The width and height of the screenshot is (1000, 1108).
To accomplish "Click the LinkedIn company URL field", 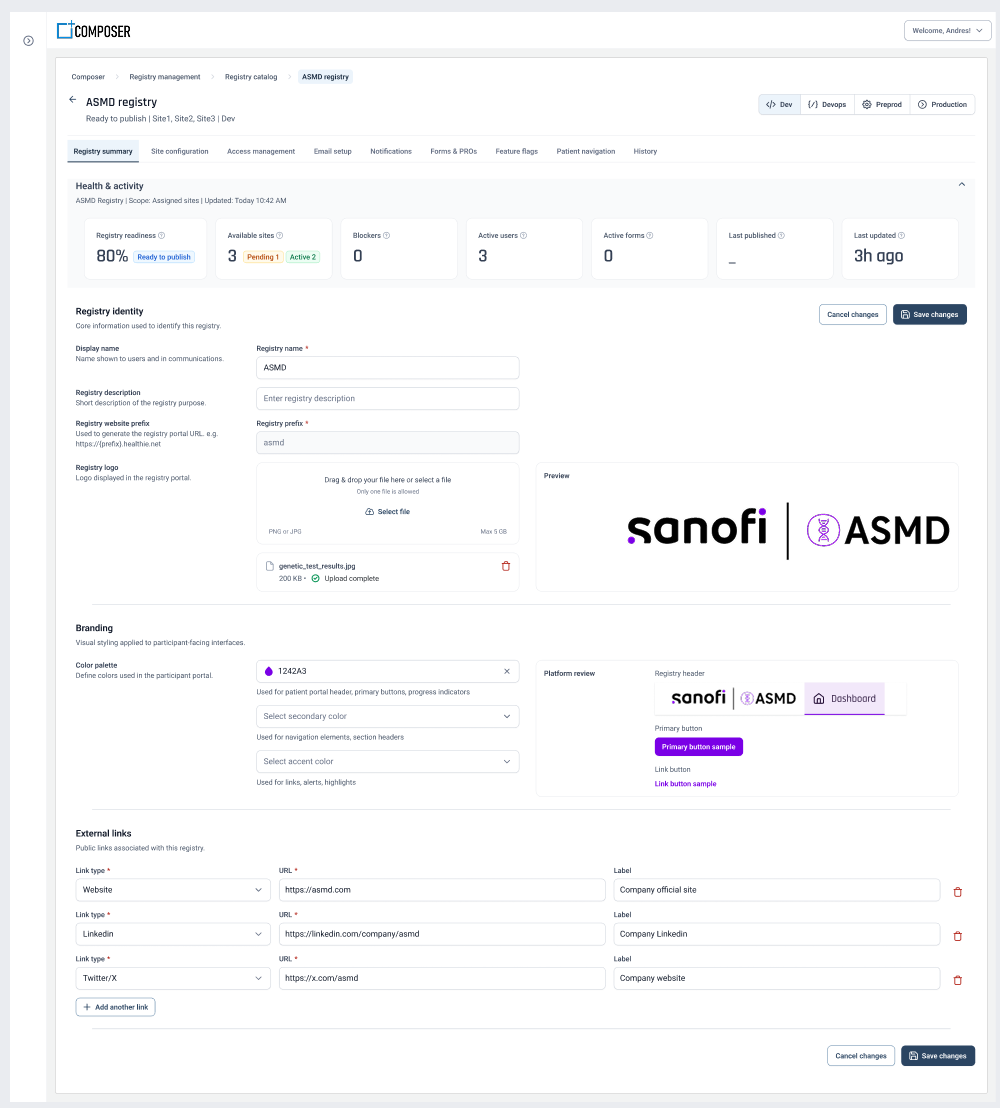I will 442,934.
